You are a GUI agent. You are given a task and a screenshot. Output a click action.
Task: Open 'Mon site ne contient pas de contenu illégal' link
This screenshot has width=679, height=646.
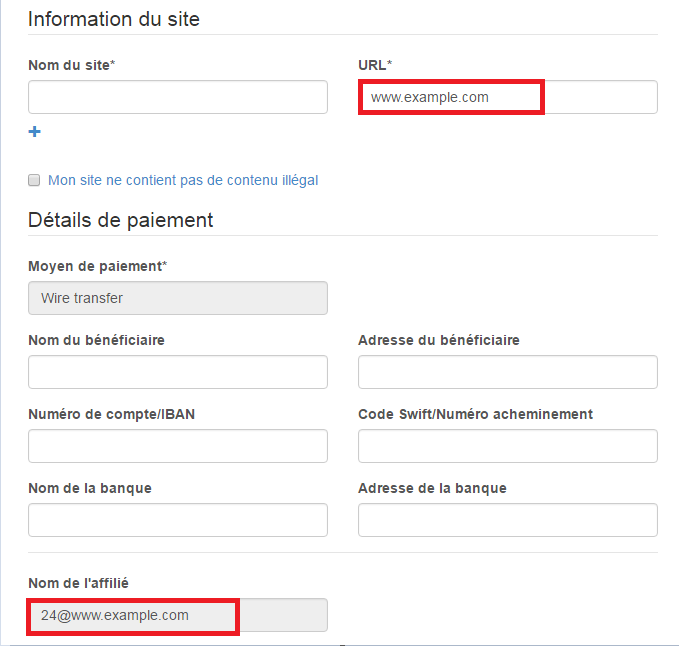point(183,180)
